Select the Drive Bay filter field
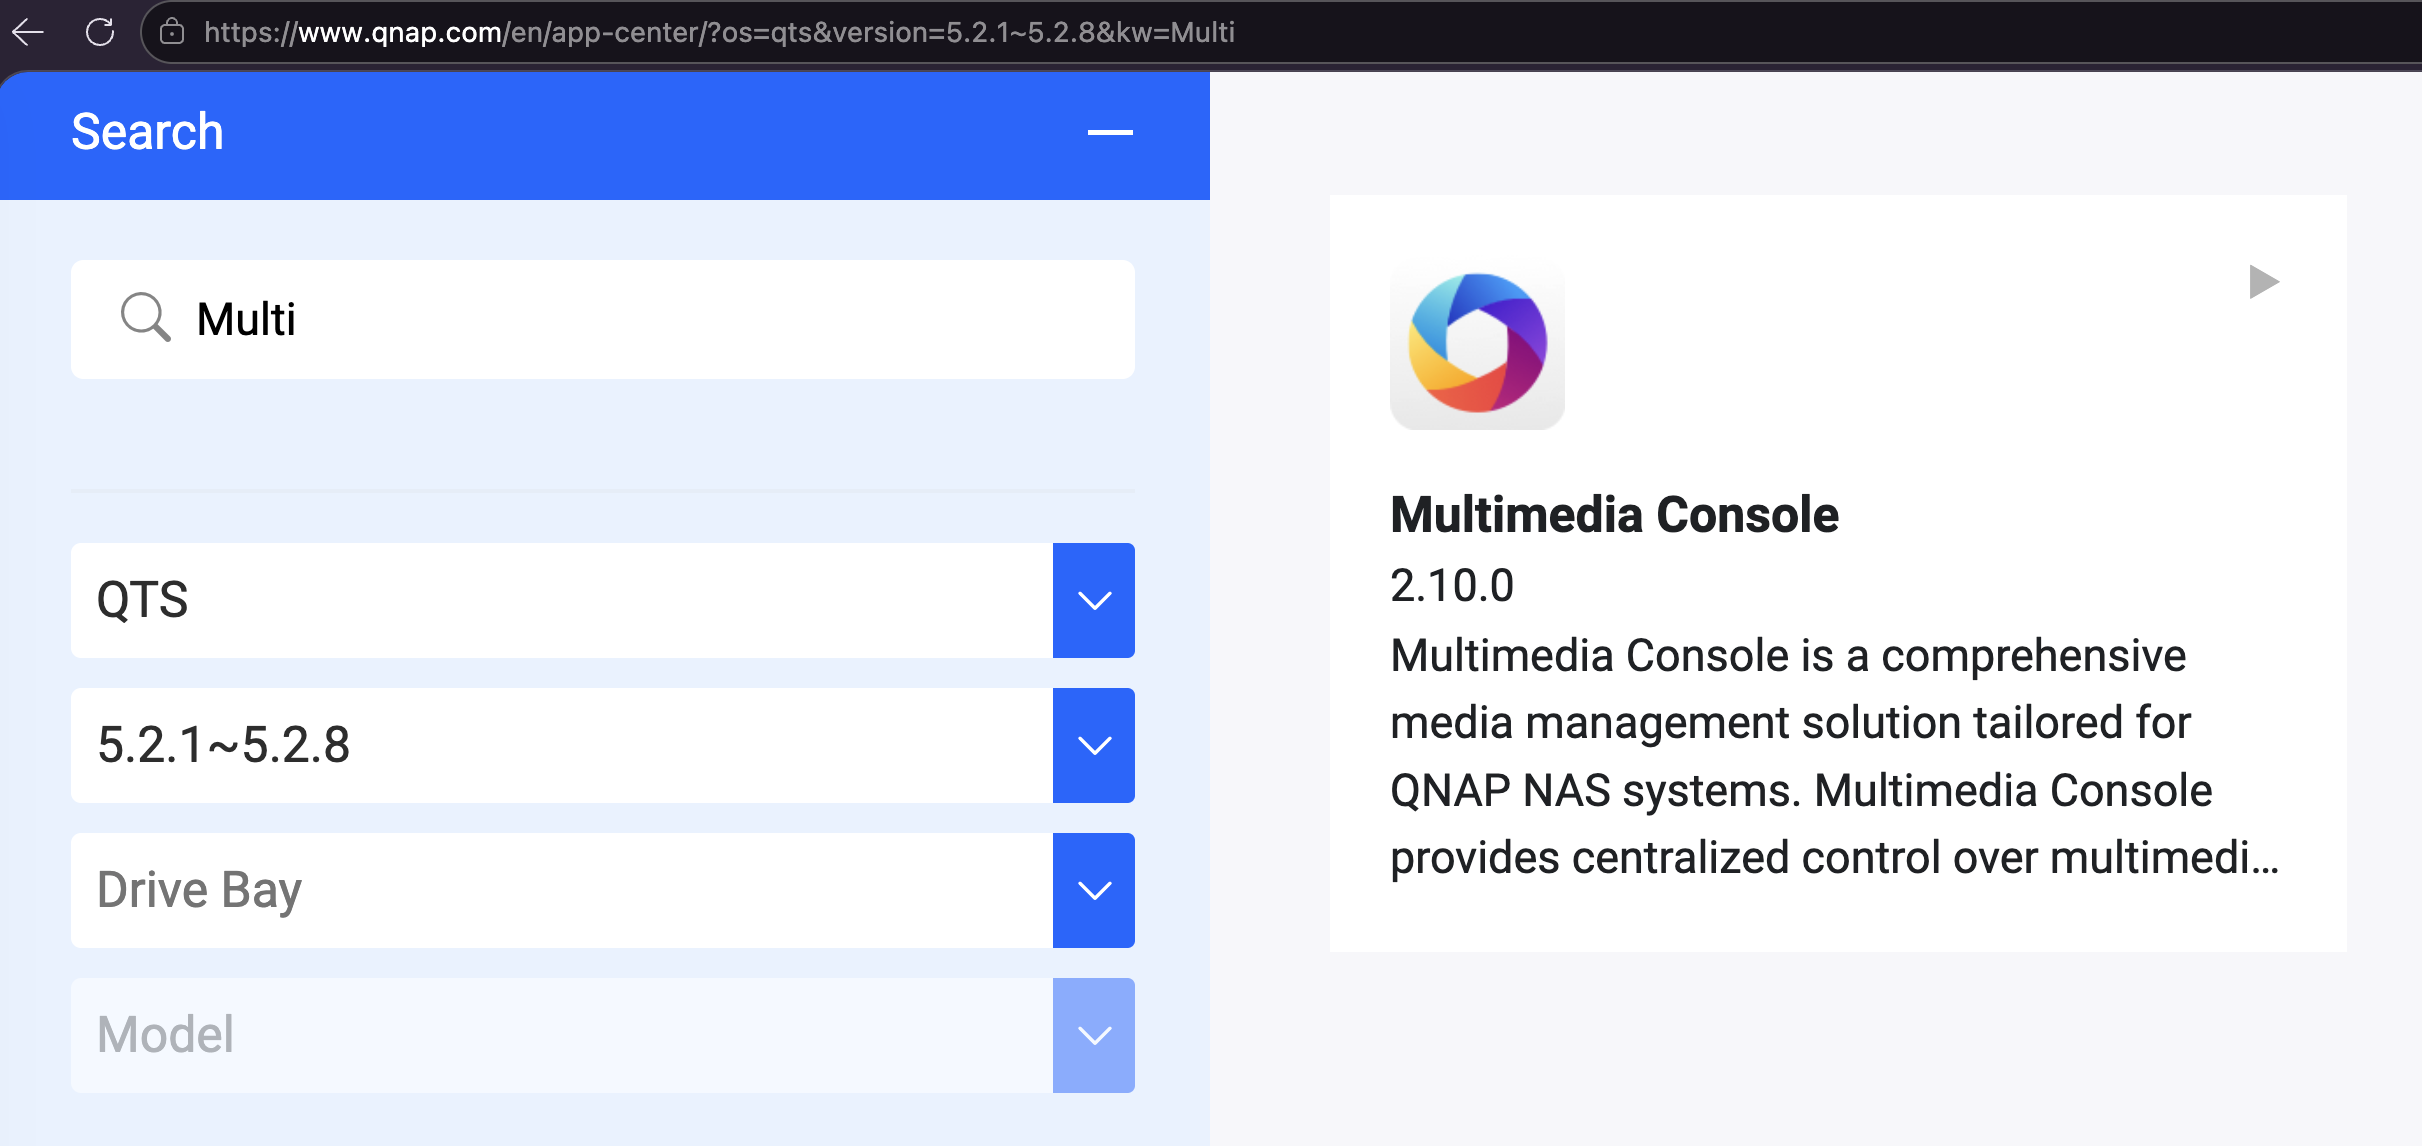Viewport: 2422px width, 1146px height. coord(560,890)
